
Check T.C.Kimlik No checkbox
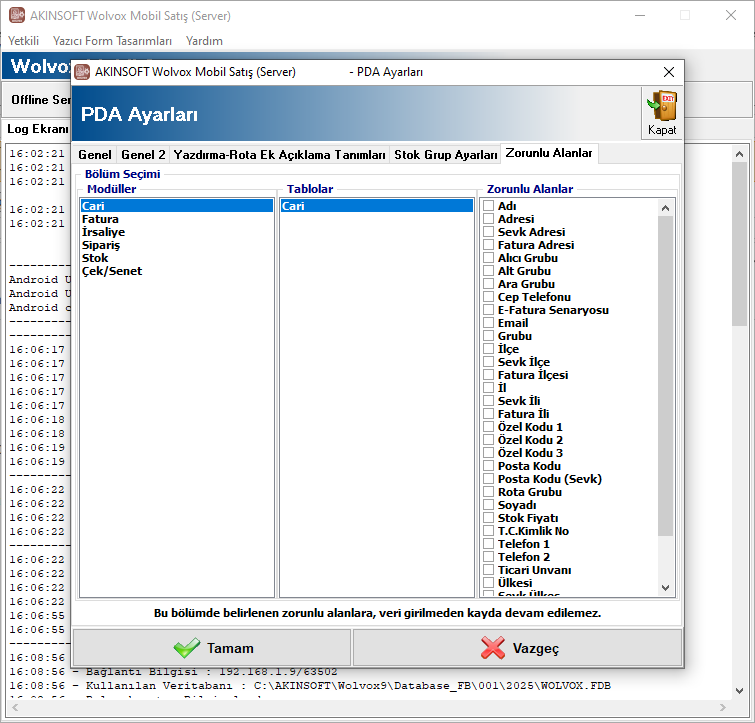(x=488, y=530)
